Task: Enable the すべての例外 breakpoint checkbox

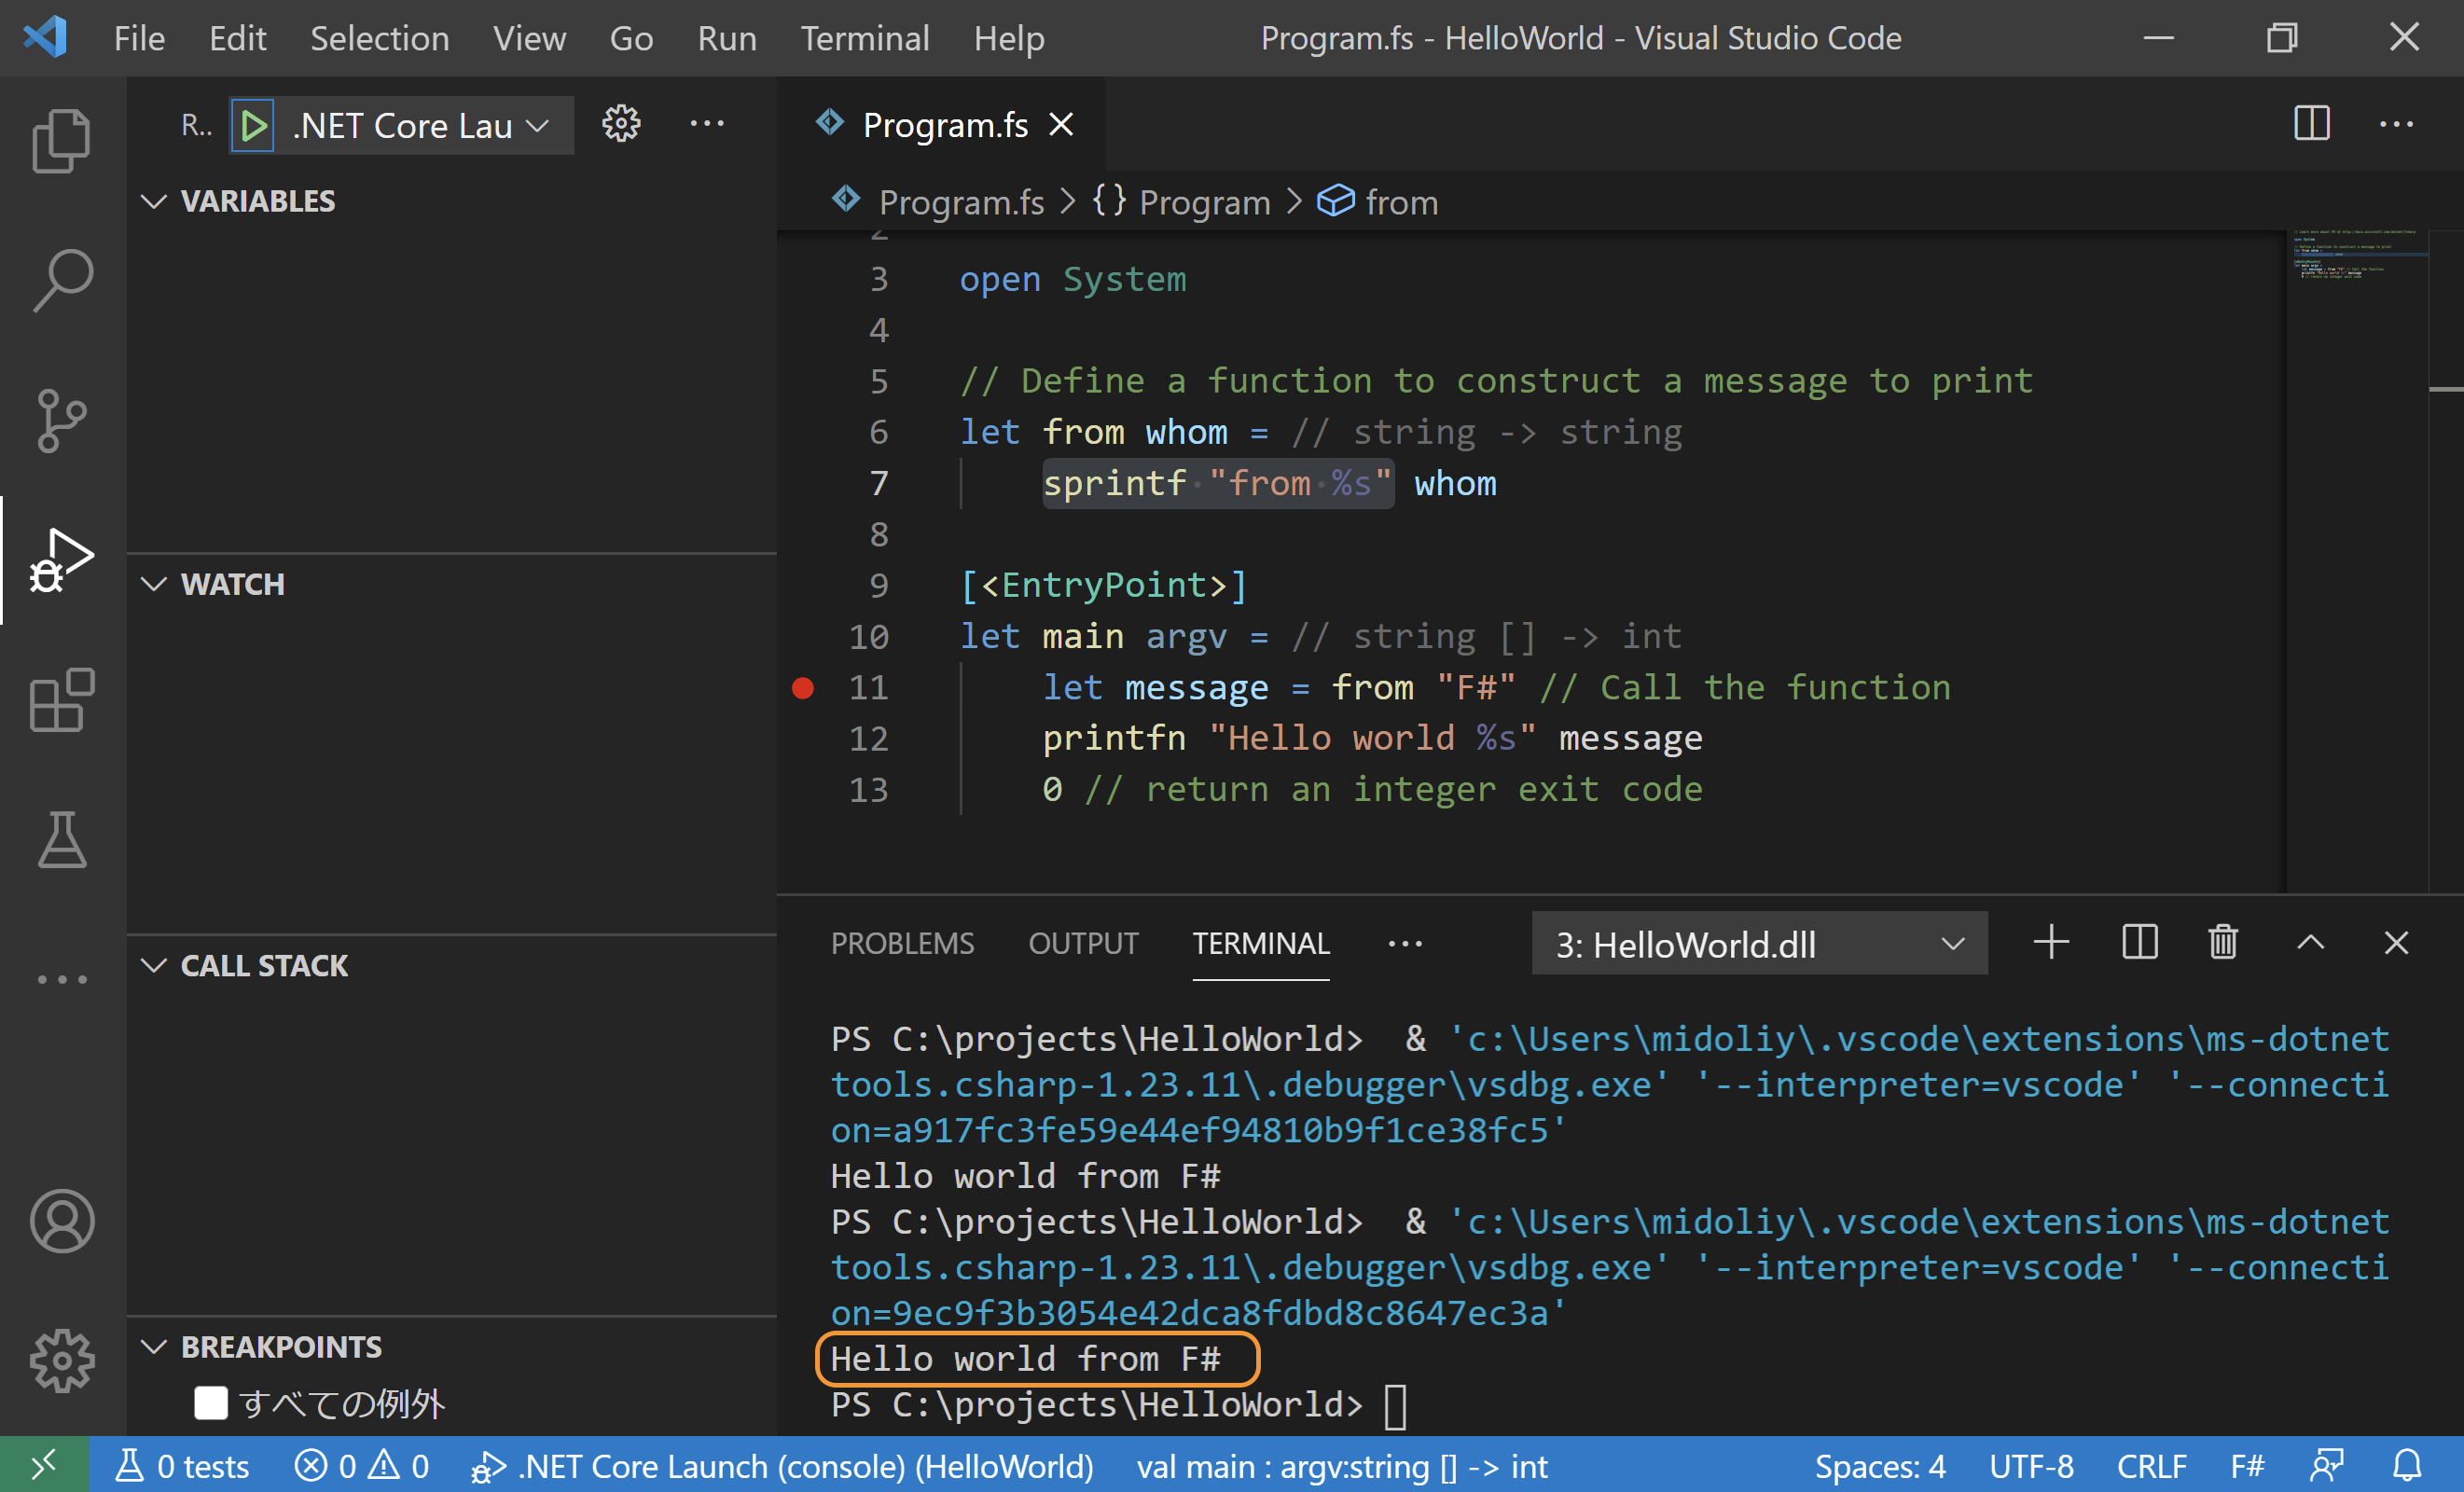Action: 211,1402
